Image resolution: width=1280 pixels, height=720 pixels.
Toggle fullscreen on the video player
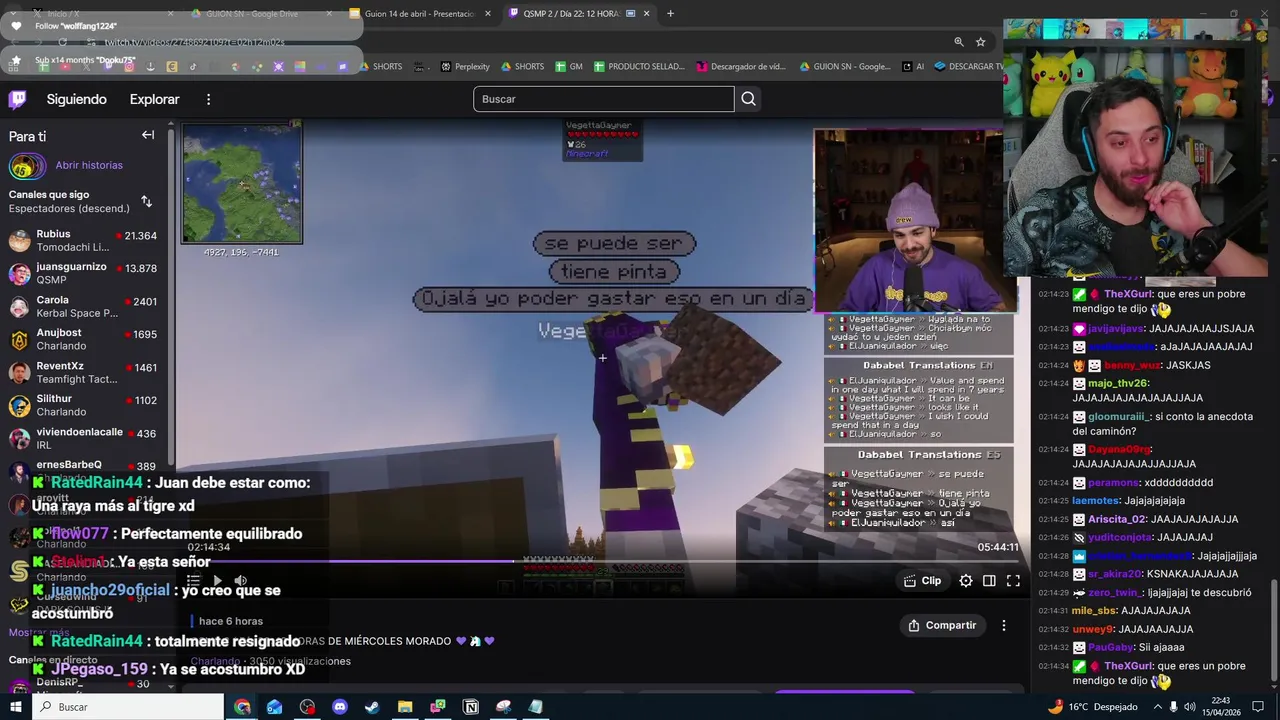[1013, 580]
